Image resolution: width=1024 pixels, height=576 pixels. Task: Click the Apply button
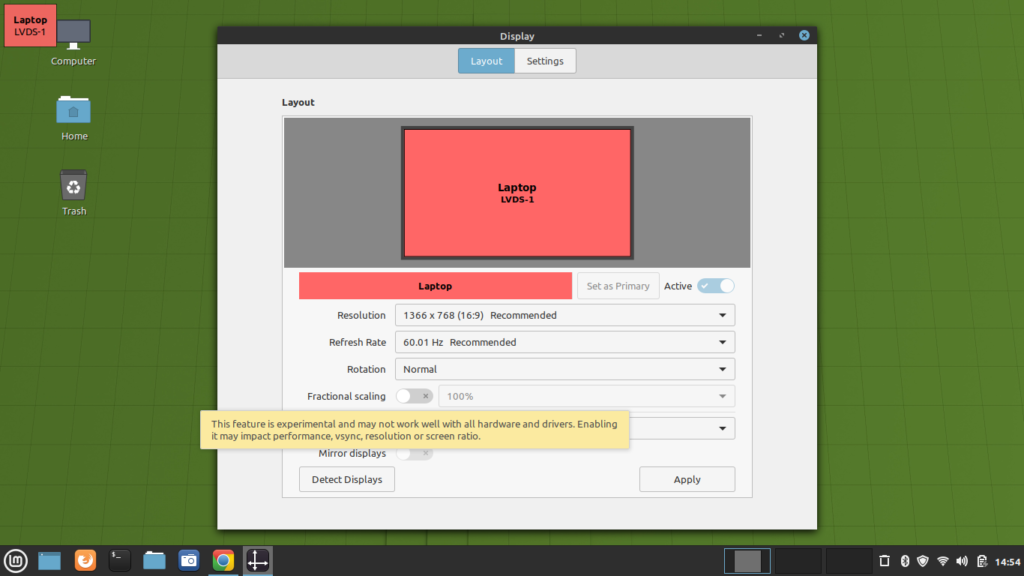(687, 480)
